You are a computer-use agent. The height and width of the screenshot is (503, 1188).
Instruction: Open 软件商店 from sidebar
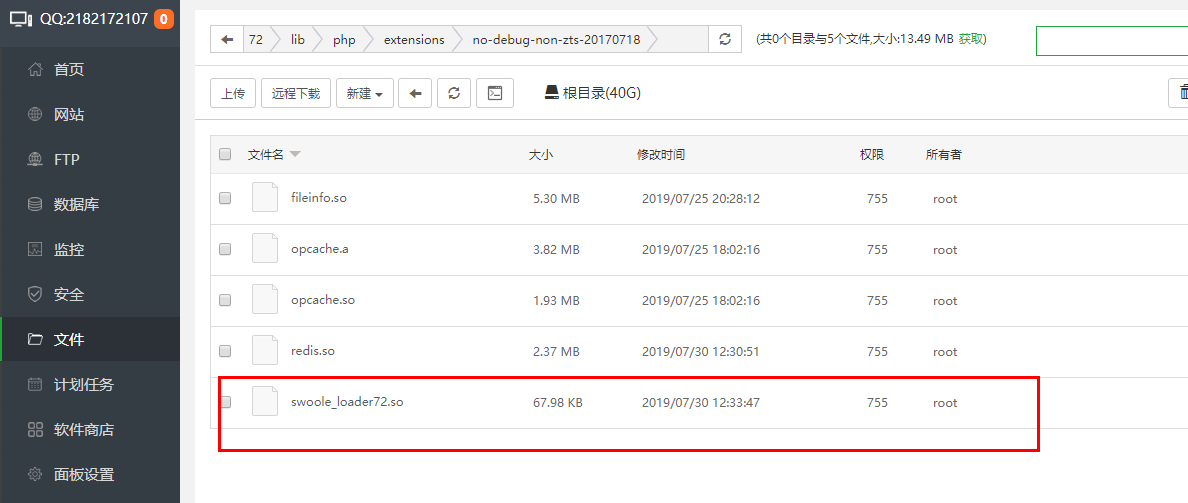pyautogui.click(x=83, y=430)
